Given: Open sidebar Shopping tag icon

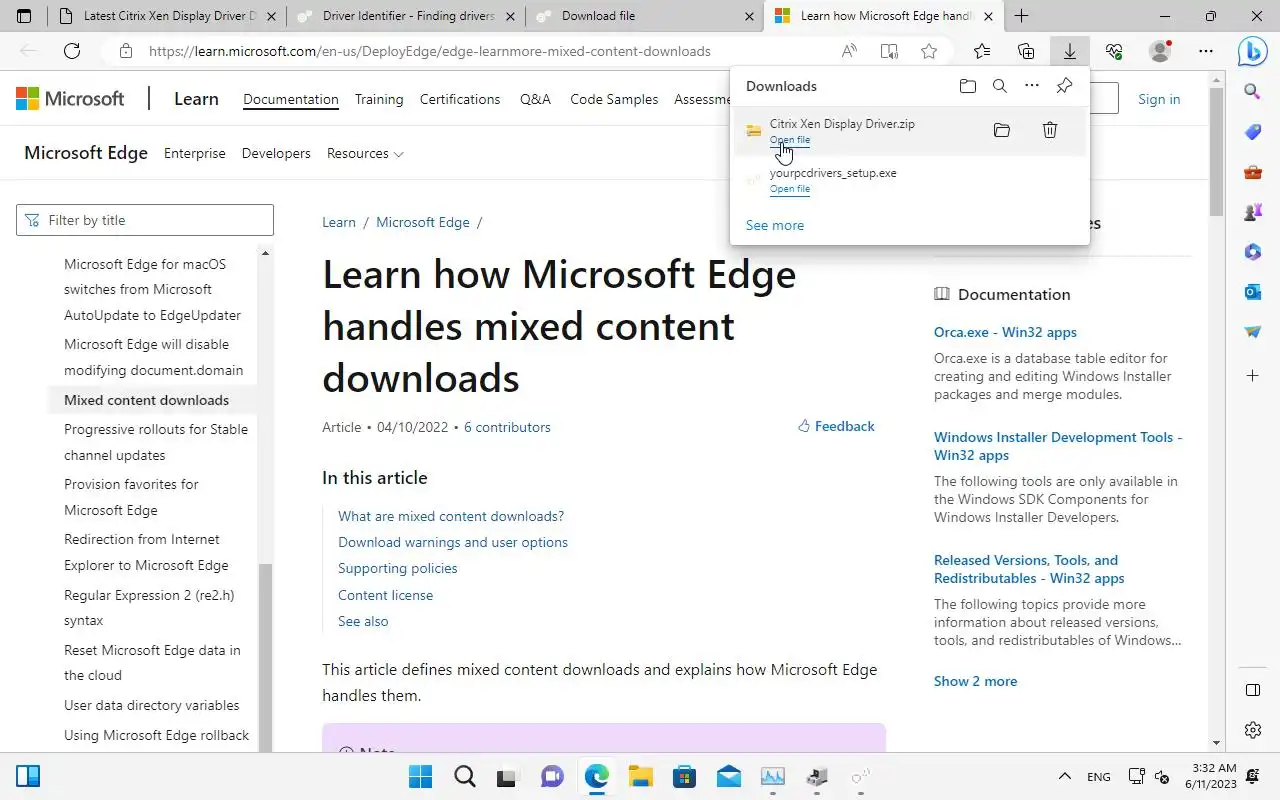Looking at the screenshot, I should [x=1253, y=132].
